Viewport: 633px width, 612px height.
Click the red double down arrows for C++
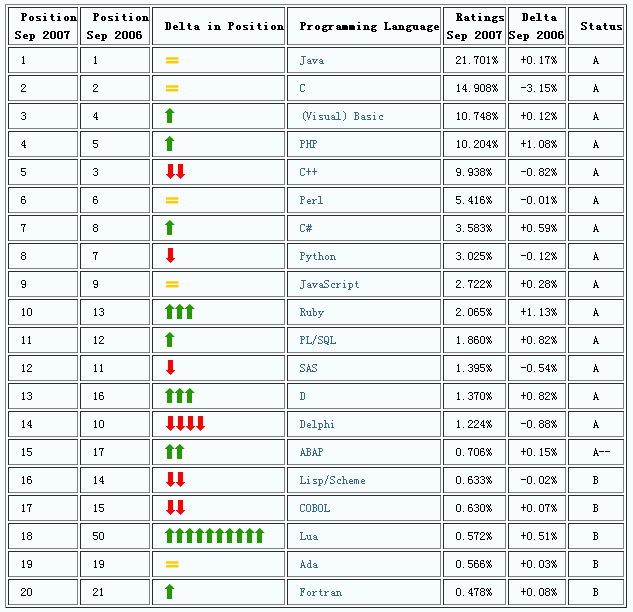pos(175,172)
